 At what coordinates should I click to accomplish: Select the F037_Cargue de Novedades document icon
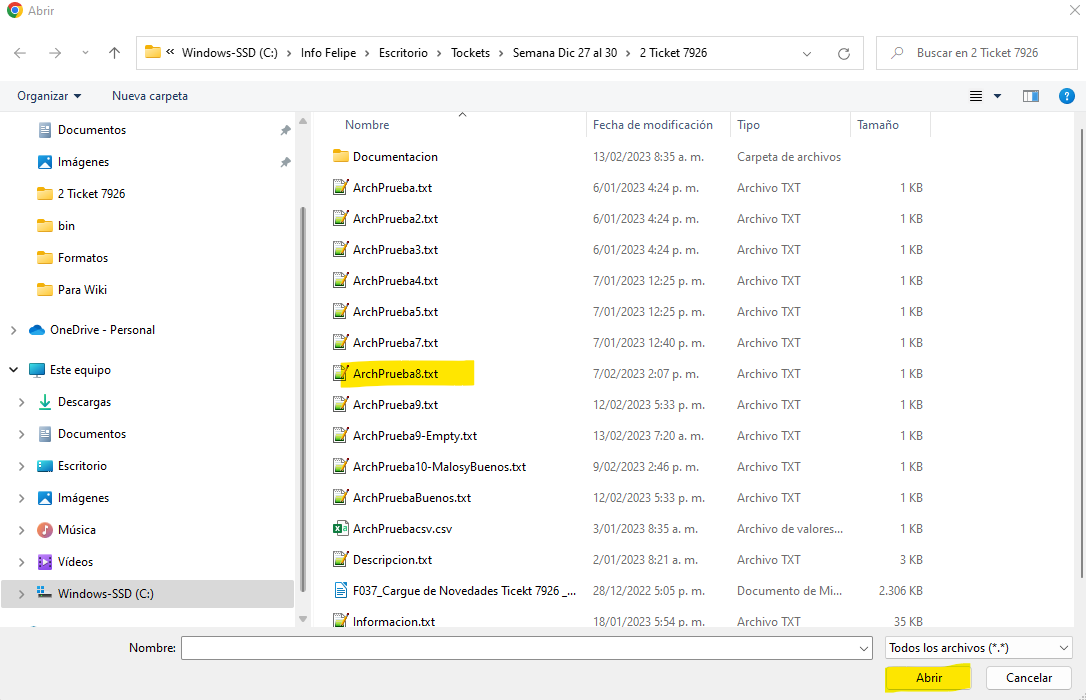pos(340,591)
